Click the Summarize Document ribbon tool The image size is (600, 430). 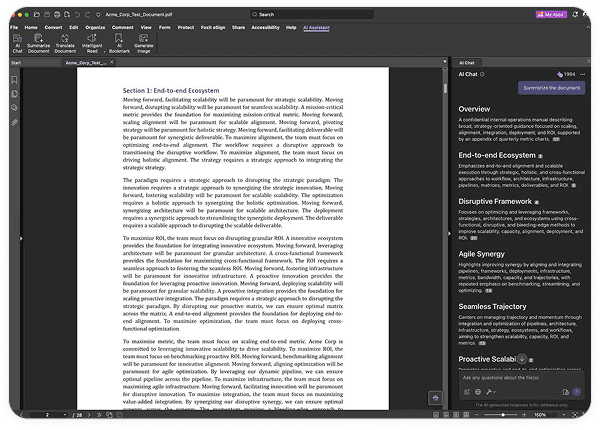tap(38, 43)
